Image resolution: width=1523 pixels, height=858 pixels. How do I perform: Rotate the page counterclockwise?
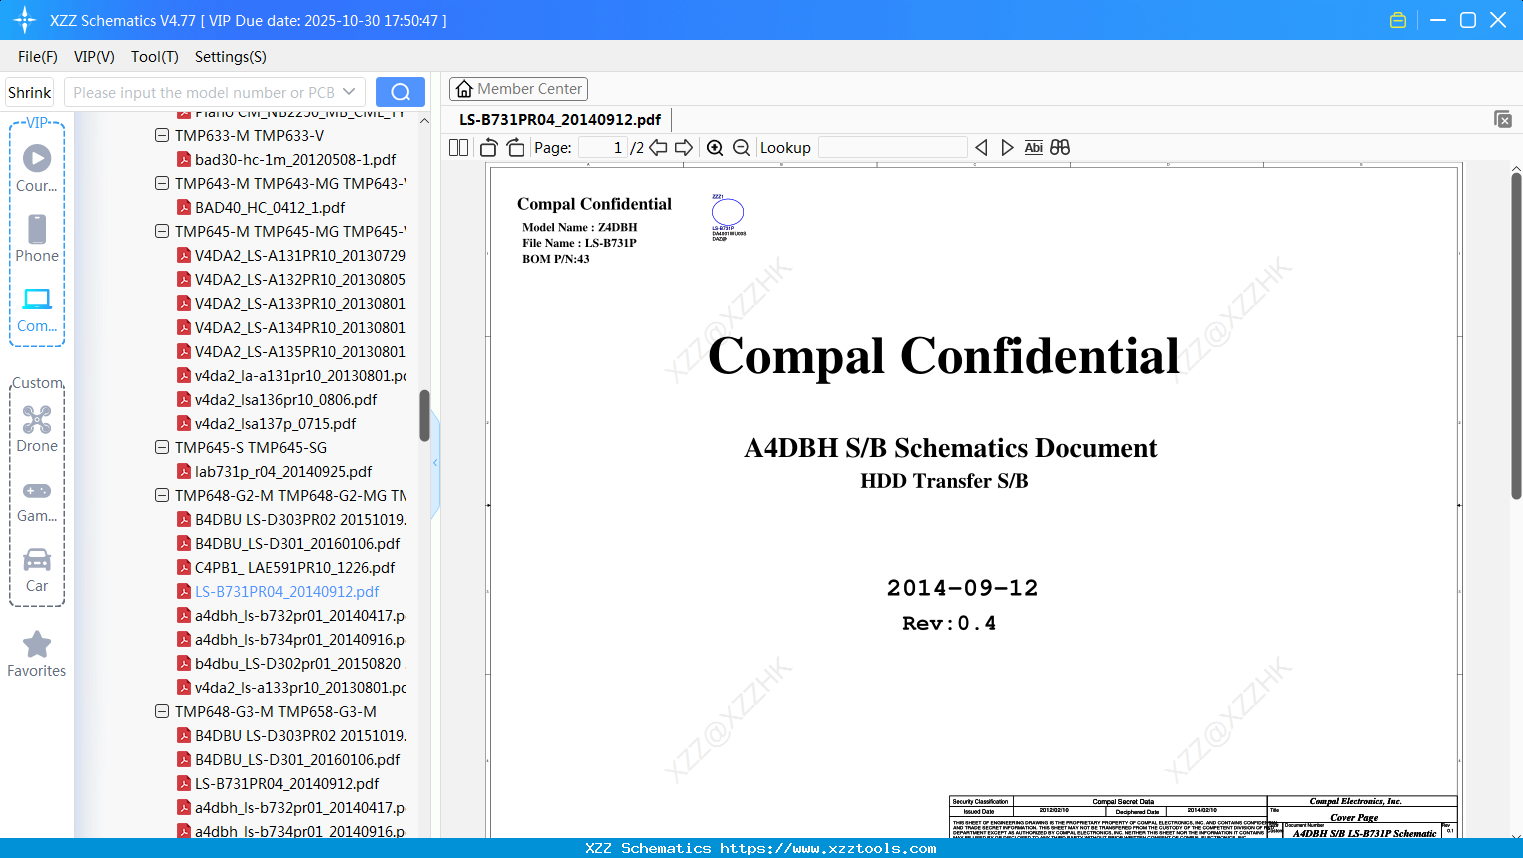(x=489, y=148)
